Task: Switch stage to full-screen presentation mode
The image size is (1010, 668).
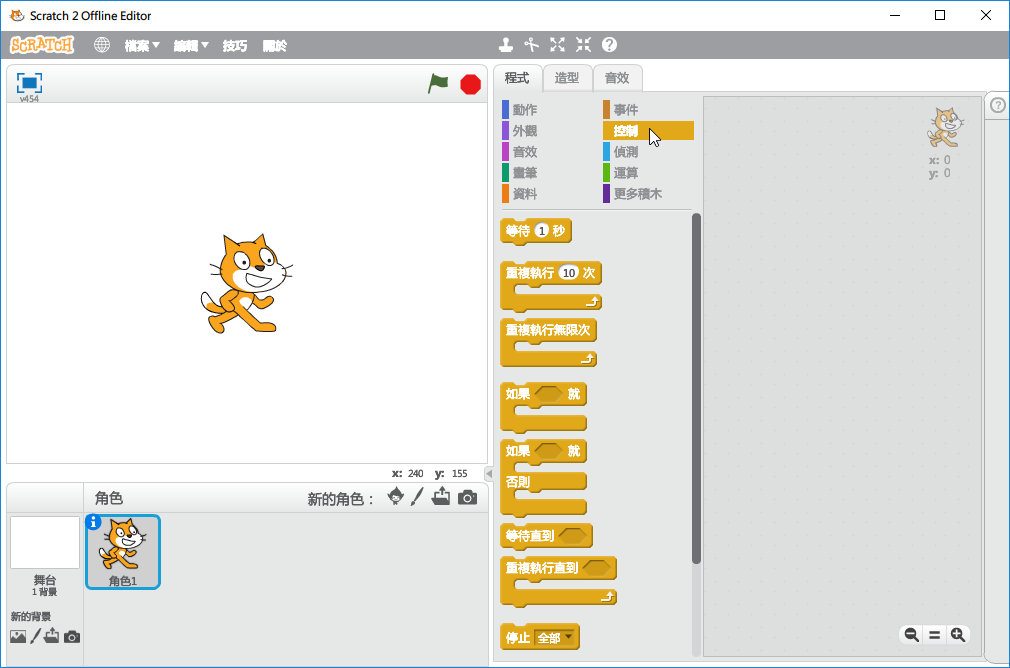Action: (x=29, y=83)
